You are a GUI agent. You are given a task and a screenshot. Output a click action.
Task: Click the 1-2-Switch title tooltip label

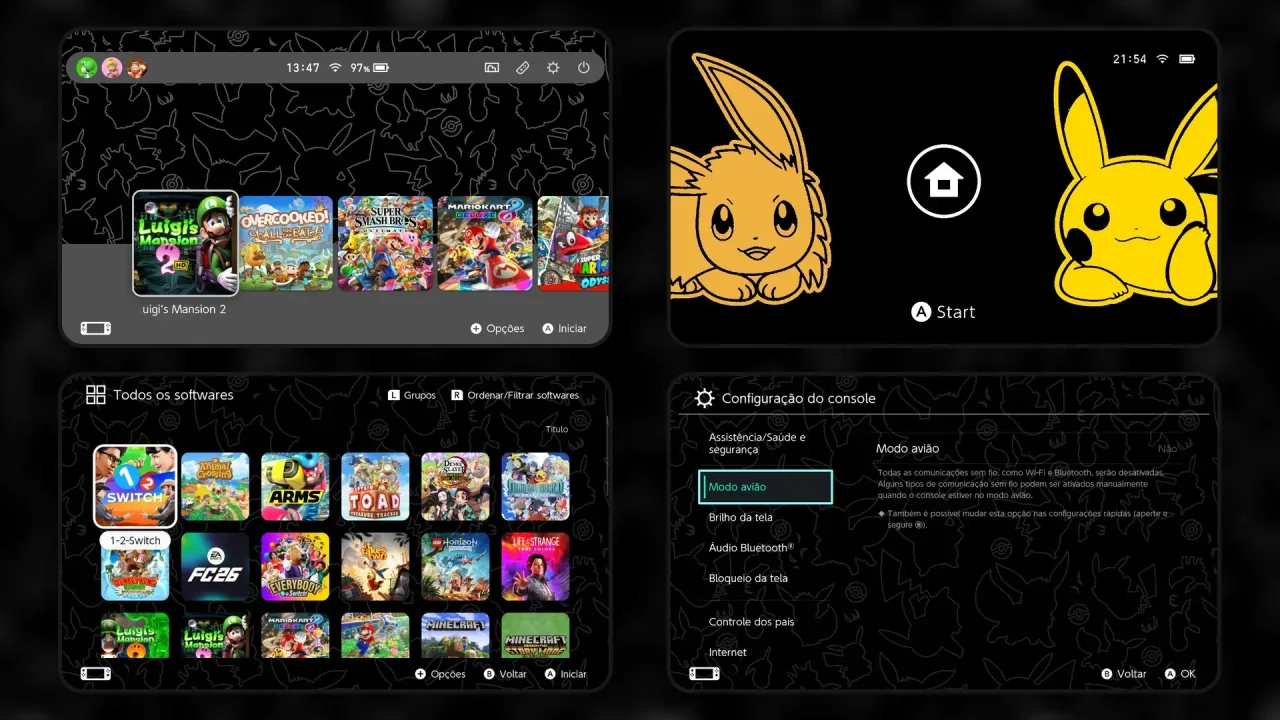135,540
